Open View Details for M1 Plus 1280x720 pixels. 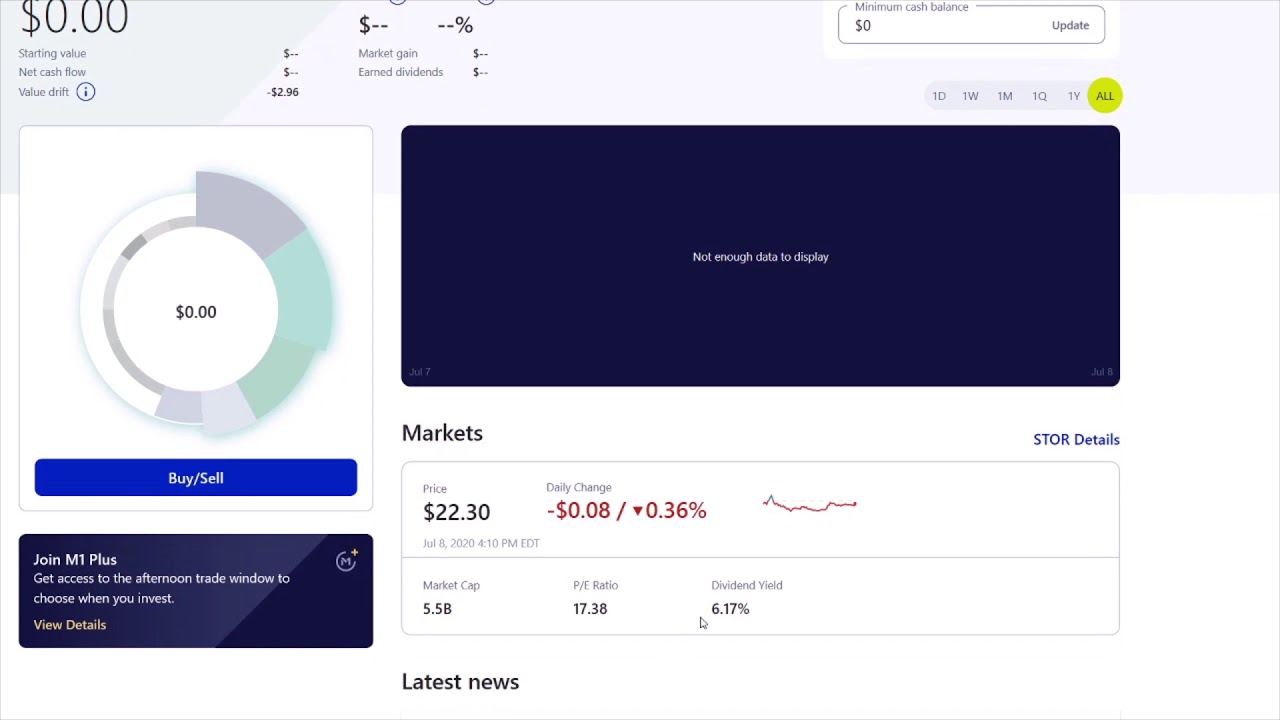coord(70,625)
